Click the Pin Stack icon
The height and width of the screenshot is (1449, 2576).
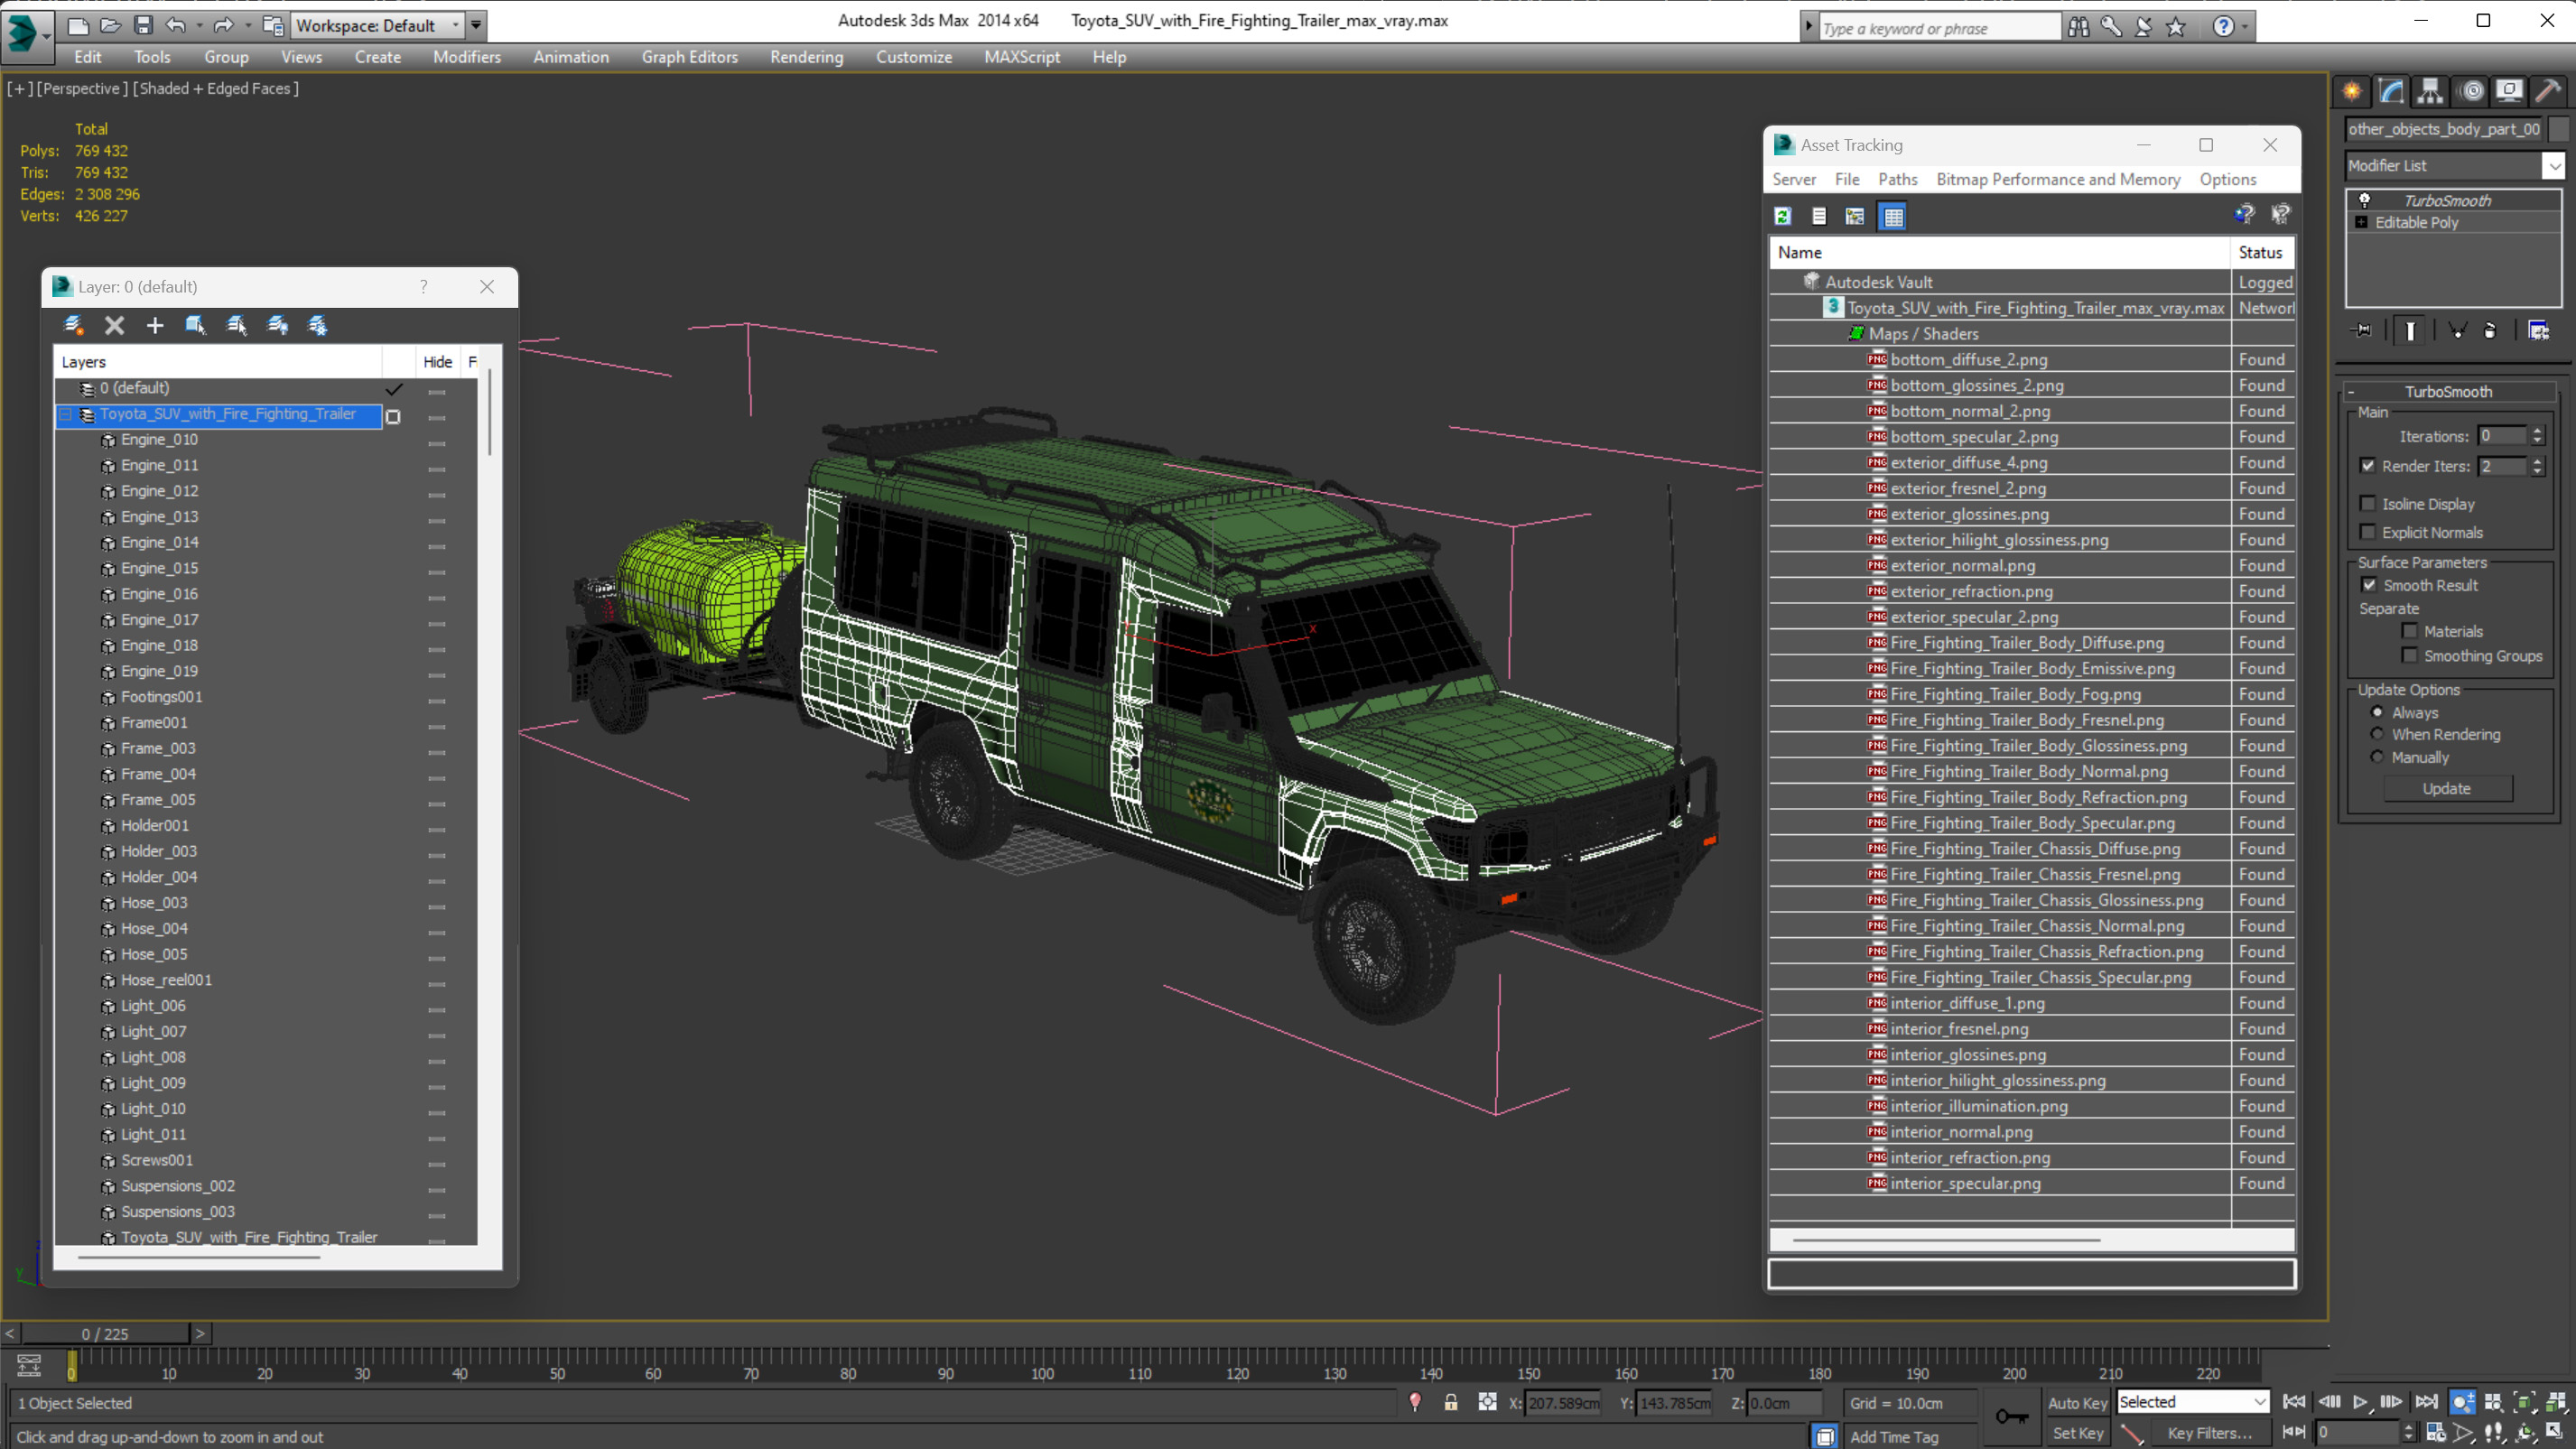pos(2362,330)
